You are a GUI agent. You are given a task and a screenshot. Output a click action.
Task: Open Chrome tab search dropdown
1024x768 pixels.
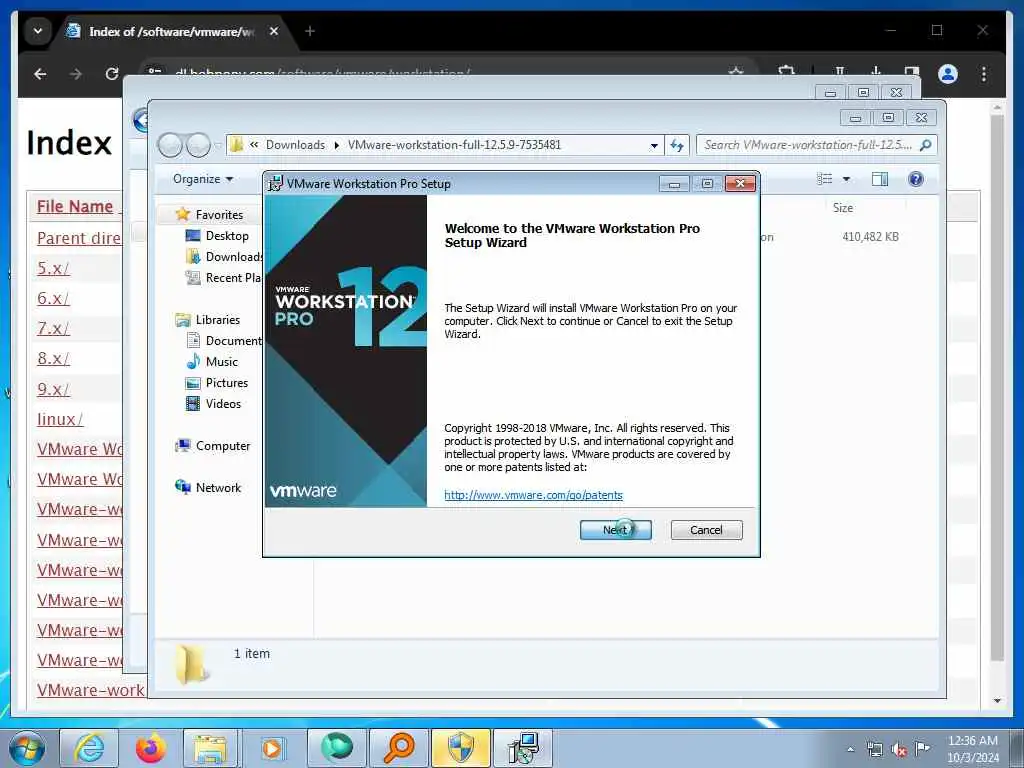(x=38, y=31)
